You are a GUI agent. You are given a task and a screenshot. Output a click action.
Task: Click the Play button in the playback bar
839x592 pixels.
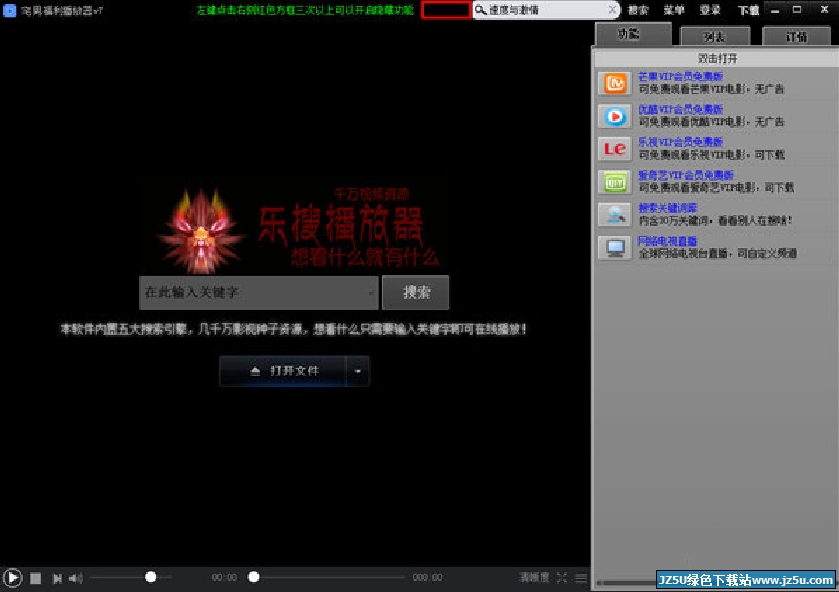(x=13, y=578)
